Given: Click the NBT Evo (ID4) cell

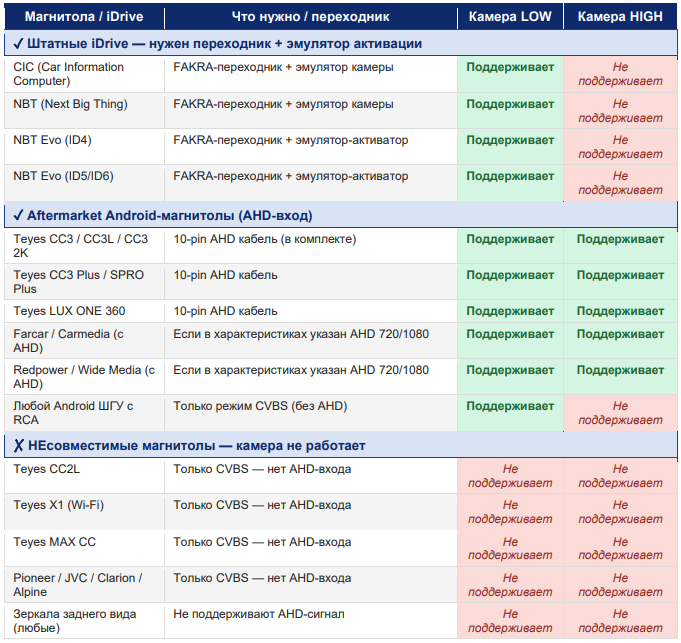Looking at the screenshot, I should (x=84, y=147).
